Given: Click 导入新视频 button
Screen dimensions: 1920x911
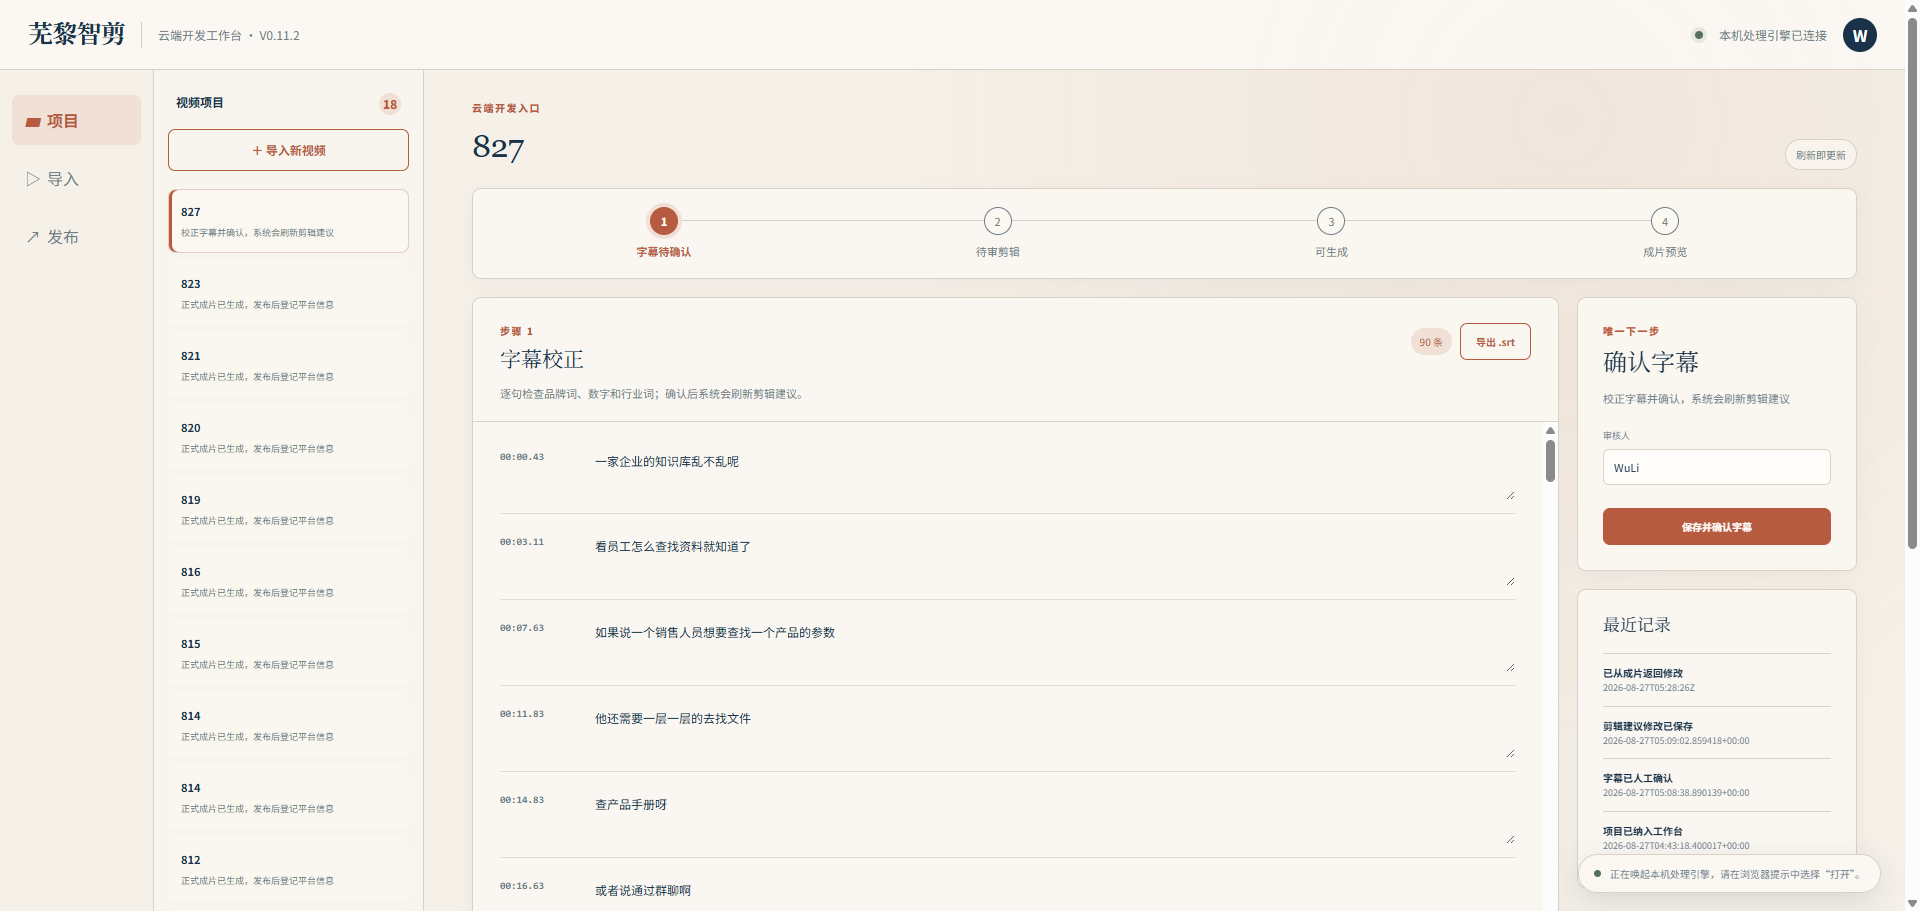Looking at the screenshot, I should click(x=288, y=150).
